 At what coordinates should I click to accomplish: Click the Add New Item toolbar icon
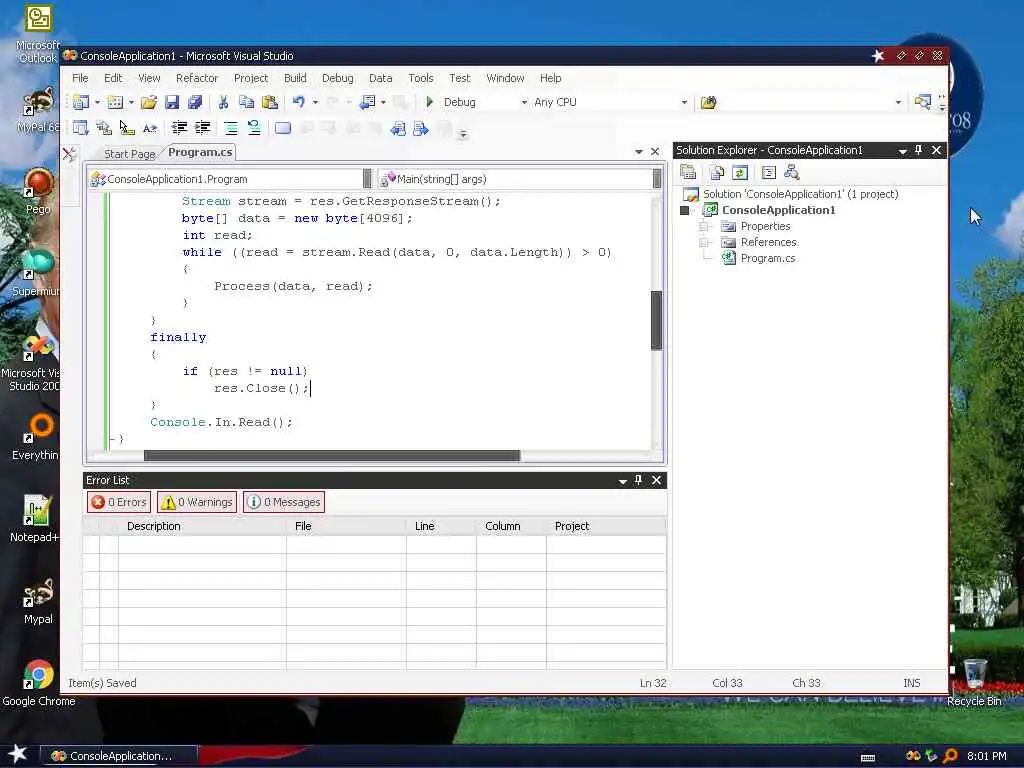(115, 102)
